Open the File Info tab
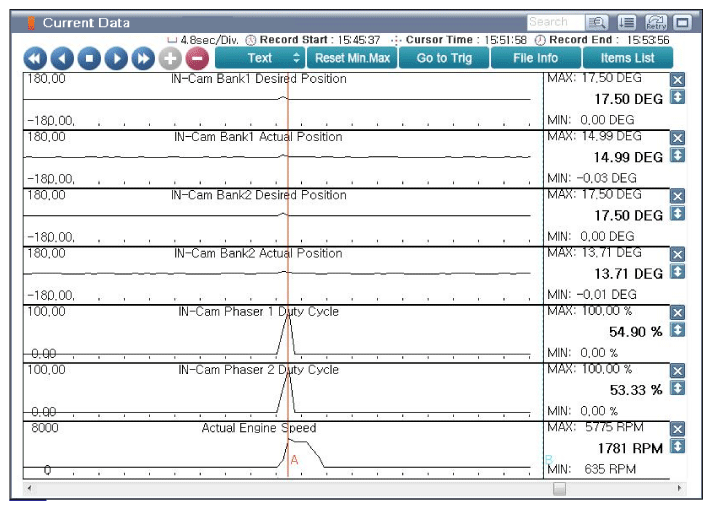 point(535,58)
